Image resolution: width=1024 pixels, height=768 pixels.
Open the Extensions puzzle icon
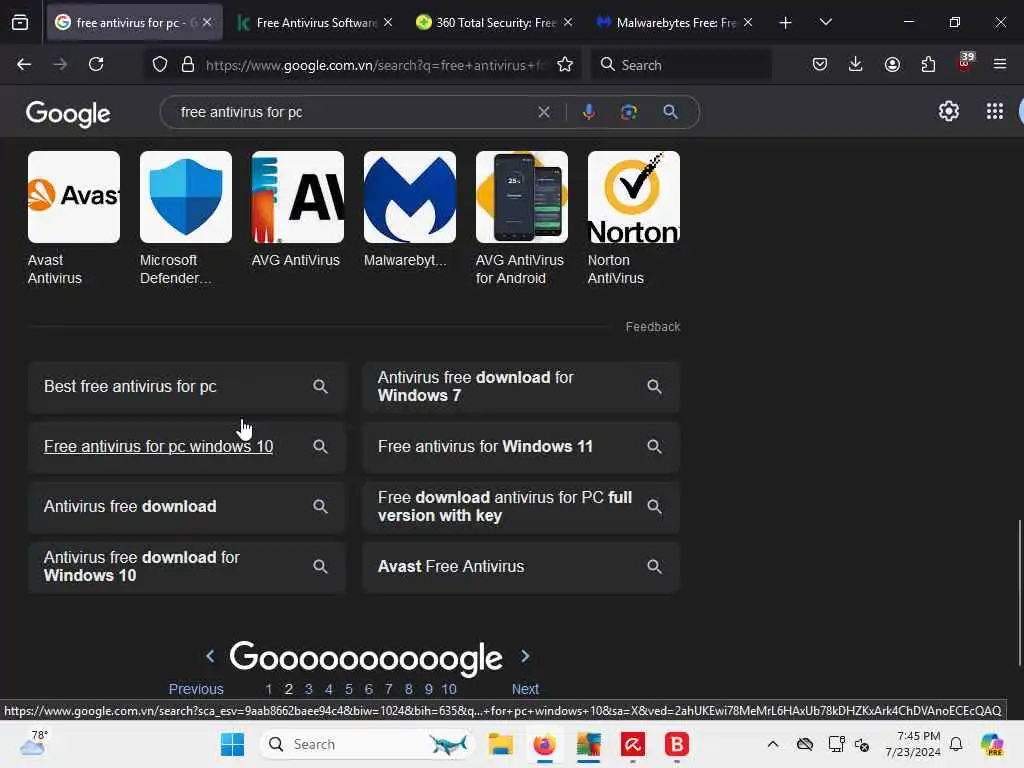click(x=928, y=64)
